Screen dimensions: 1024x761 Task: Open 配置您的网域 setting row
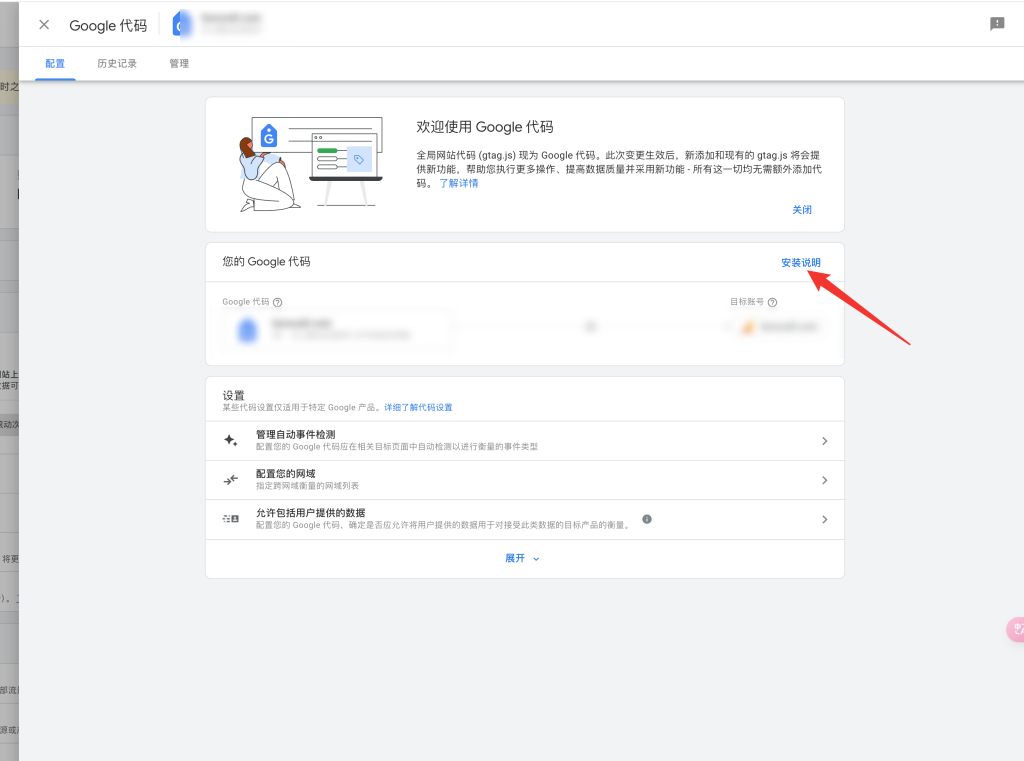(x=524, y=480)
